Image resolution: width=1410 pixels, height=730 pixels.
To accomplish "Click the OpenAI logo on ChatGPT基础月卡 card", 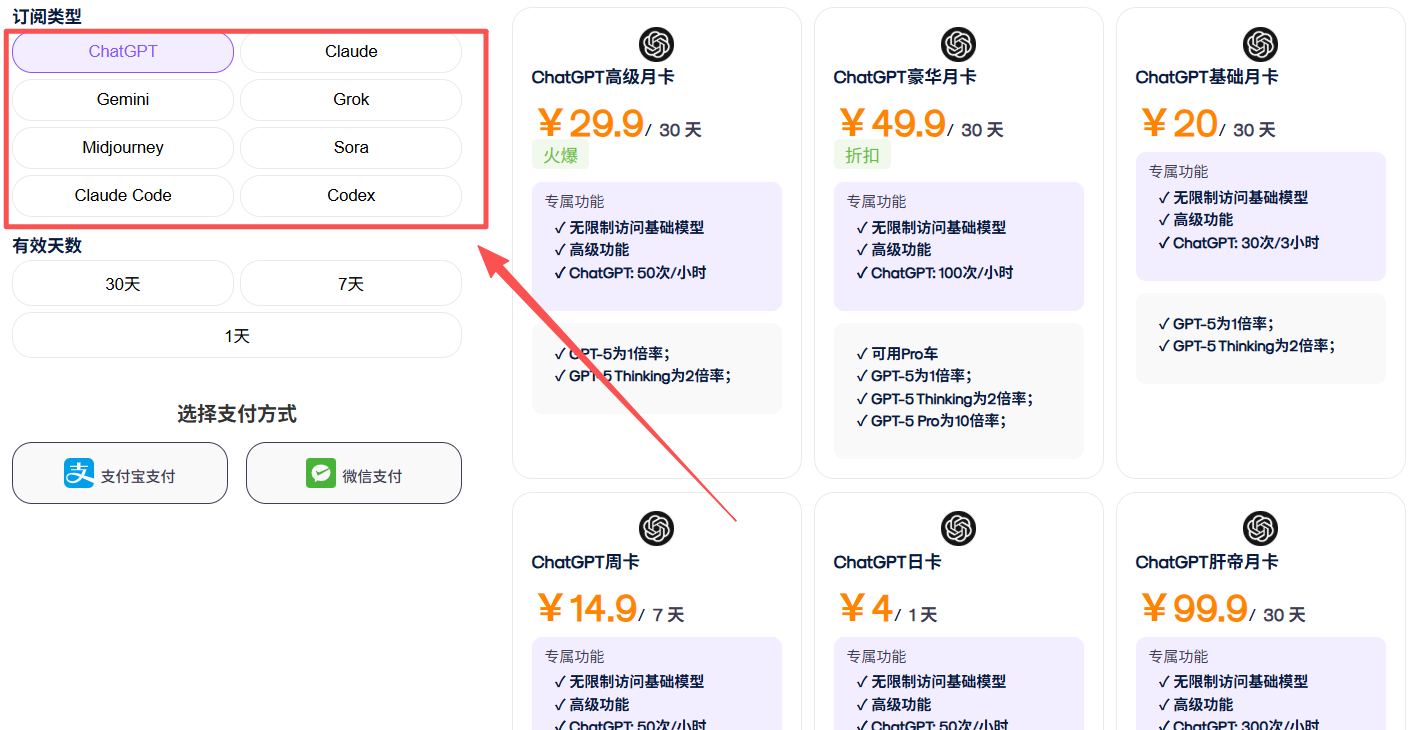I will point(1260,45).
